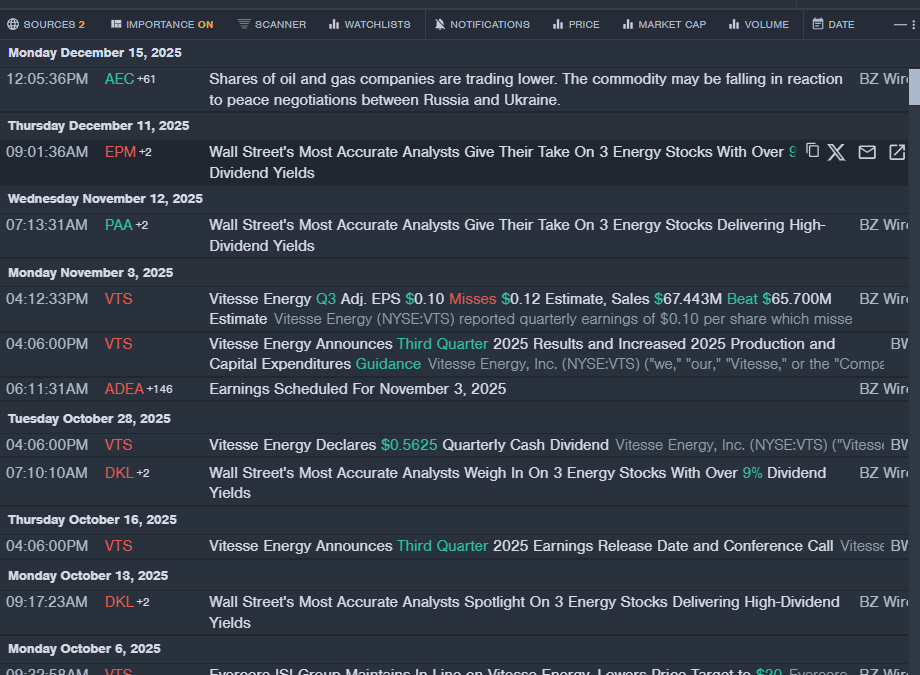Click the PAA ticker on November 12
Screen dimensions: 920x675
[x=118, y=225]
